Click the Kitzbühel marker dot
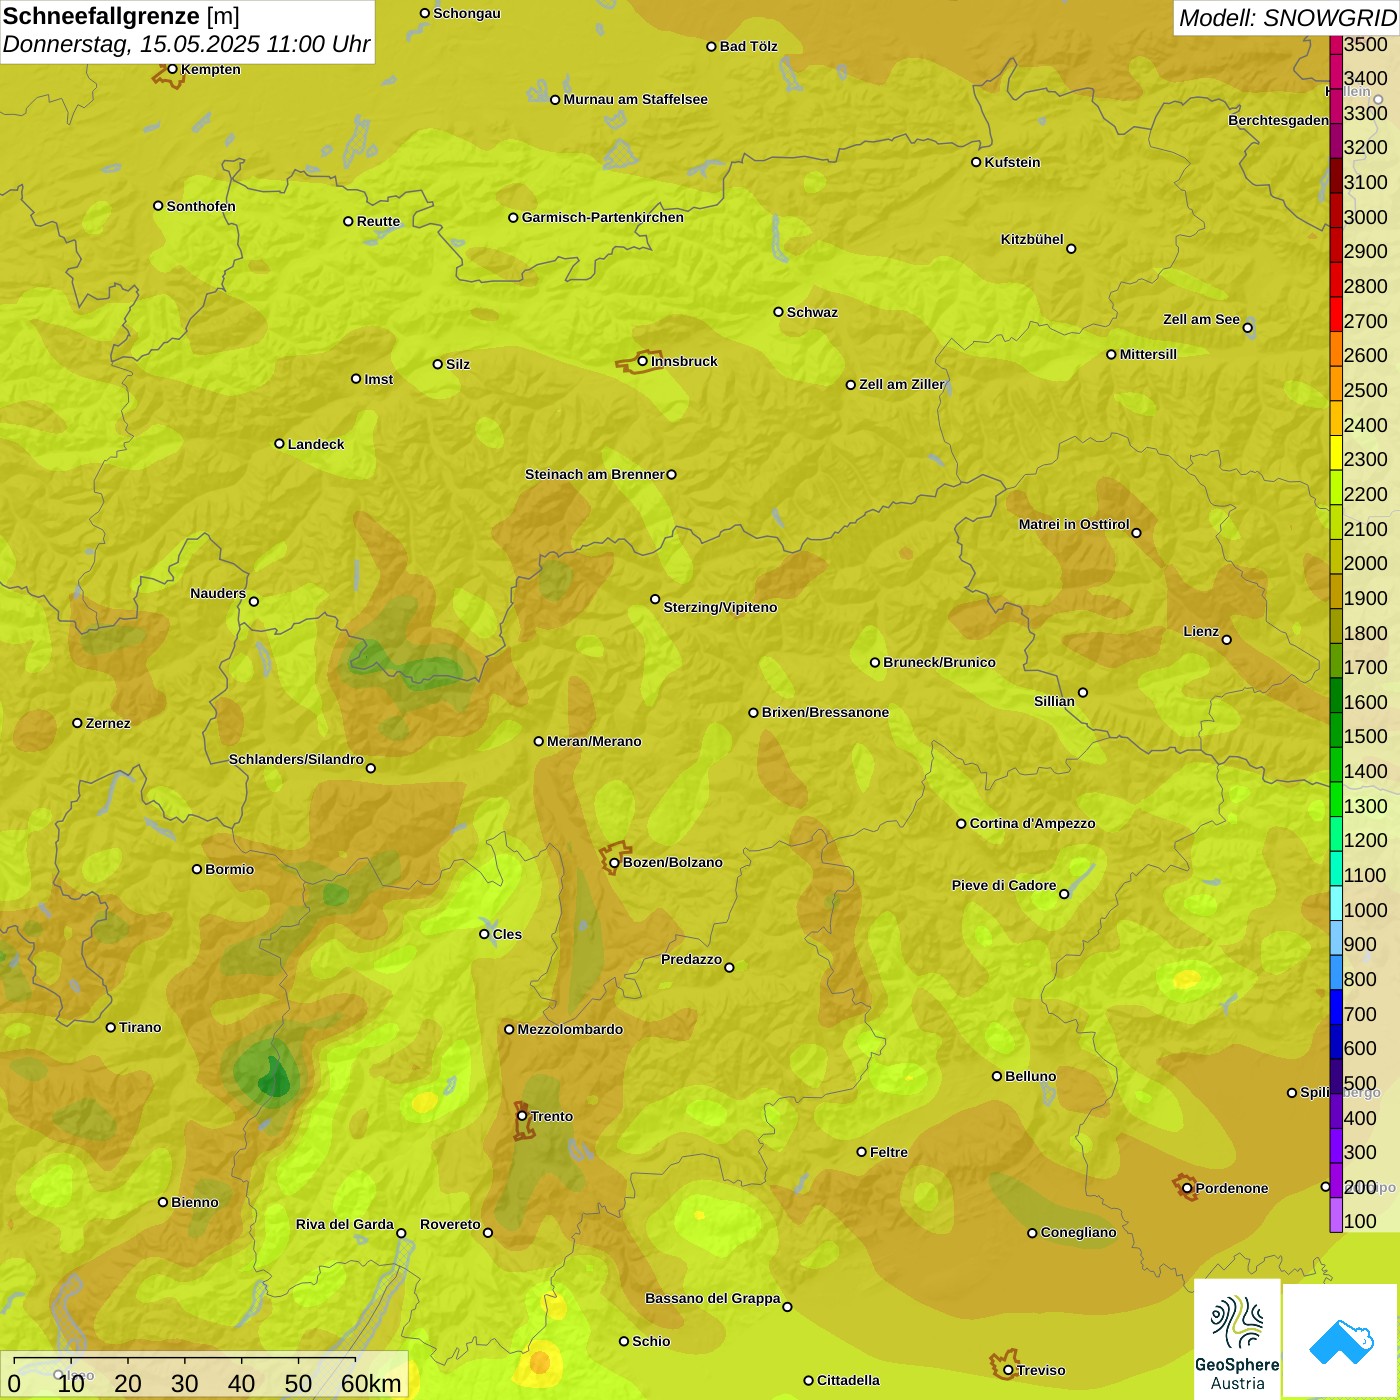The width and height of the screenshot is (1400, 1400). point(1071,248)
